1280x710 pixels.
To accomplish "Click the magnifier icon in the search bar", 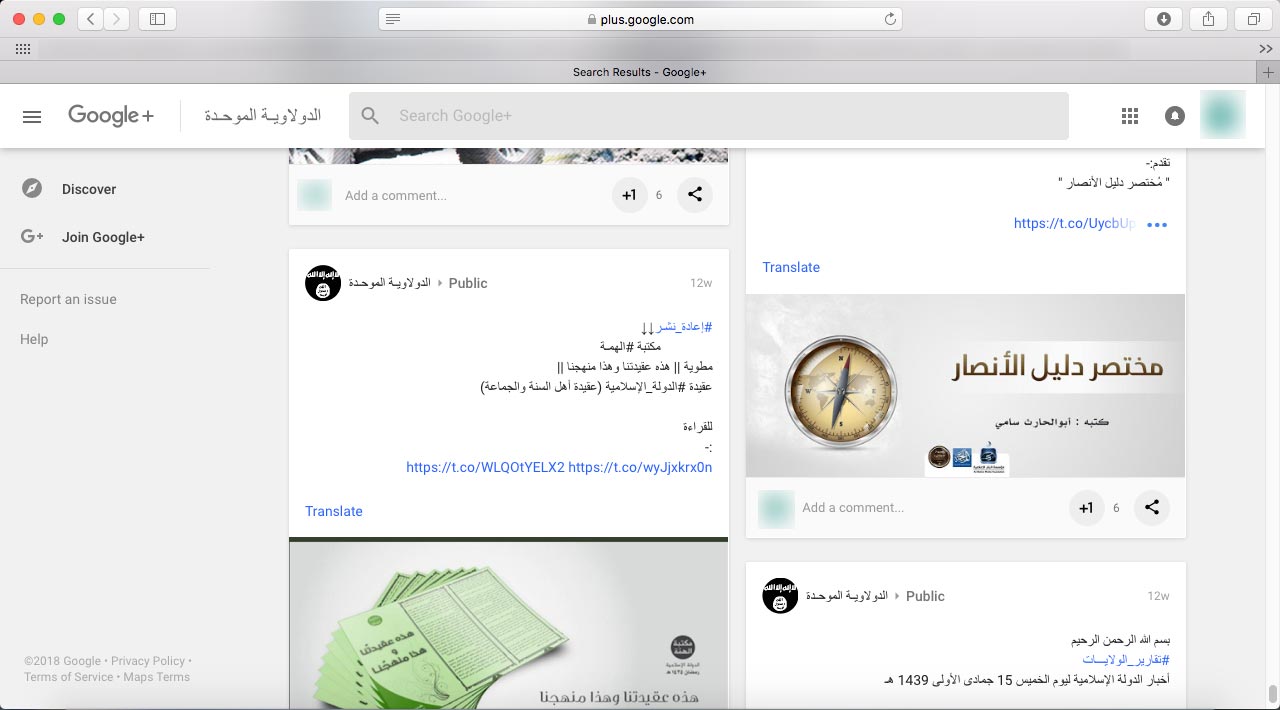I will click(370, 116).
